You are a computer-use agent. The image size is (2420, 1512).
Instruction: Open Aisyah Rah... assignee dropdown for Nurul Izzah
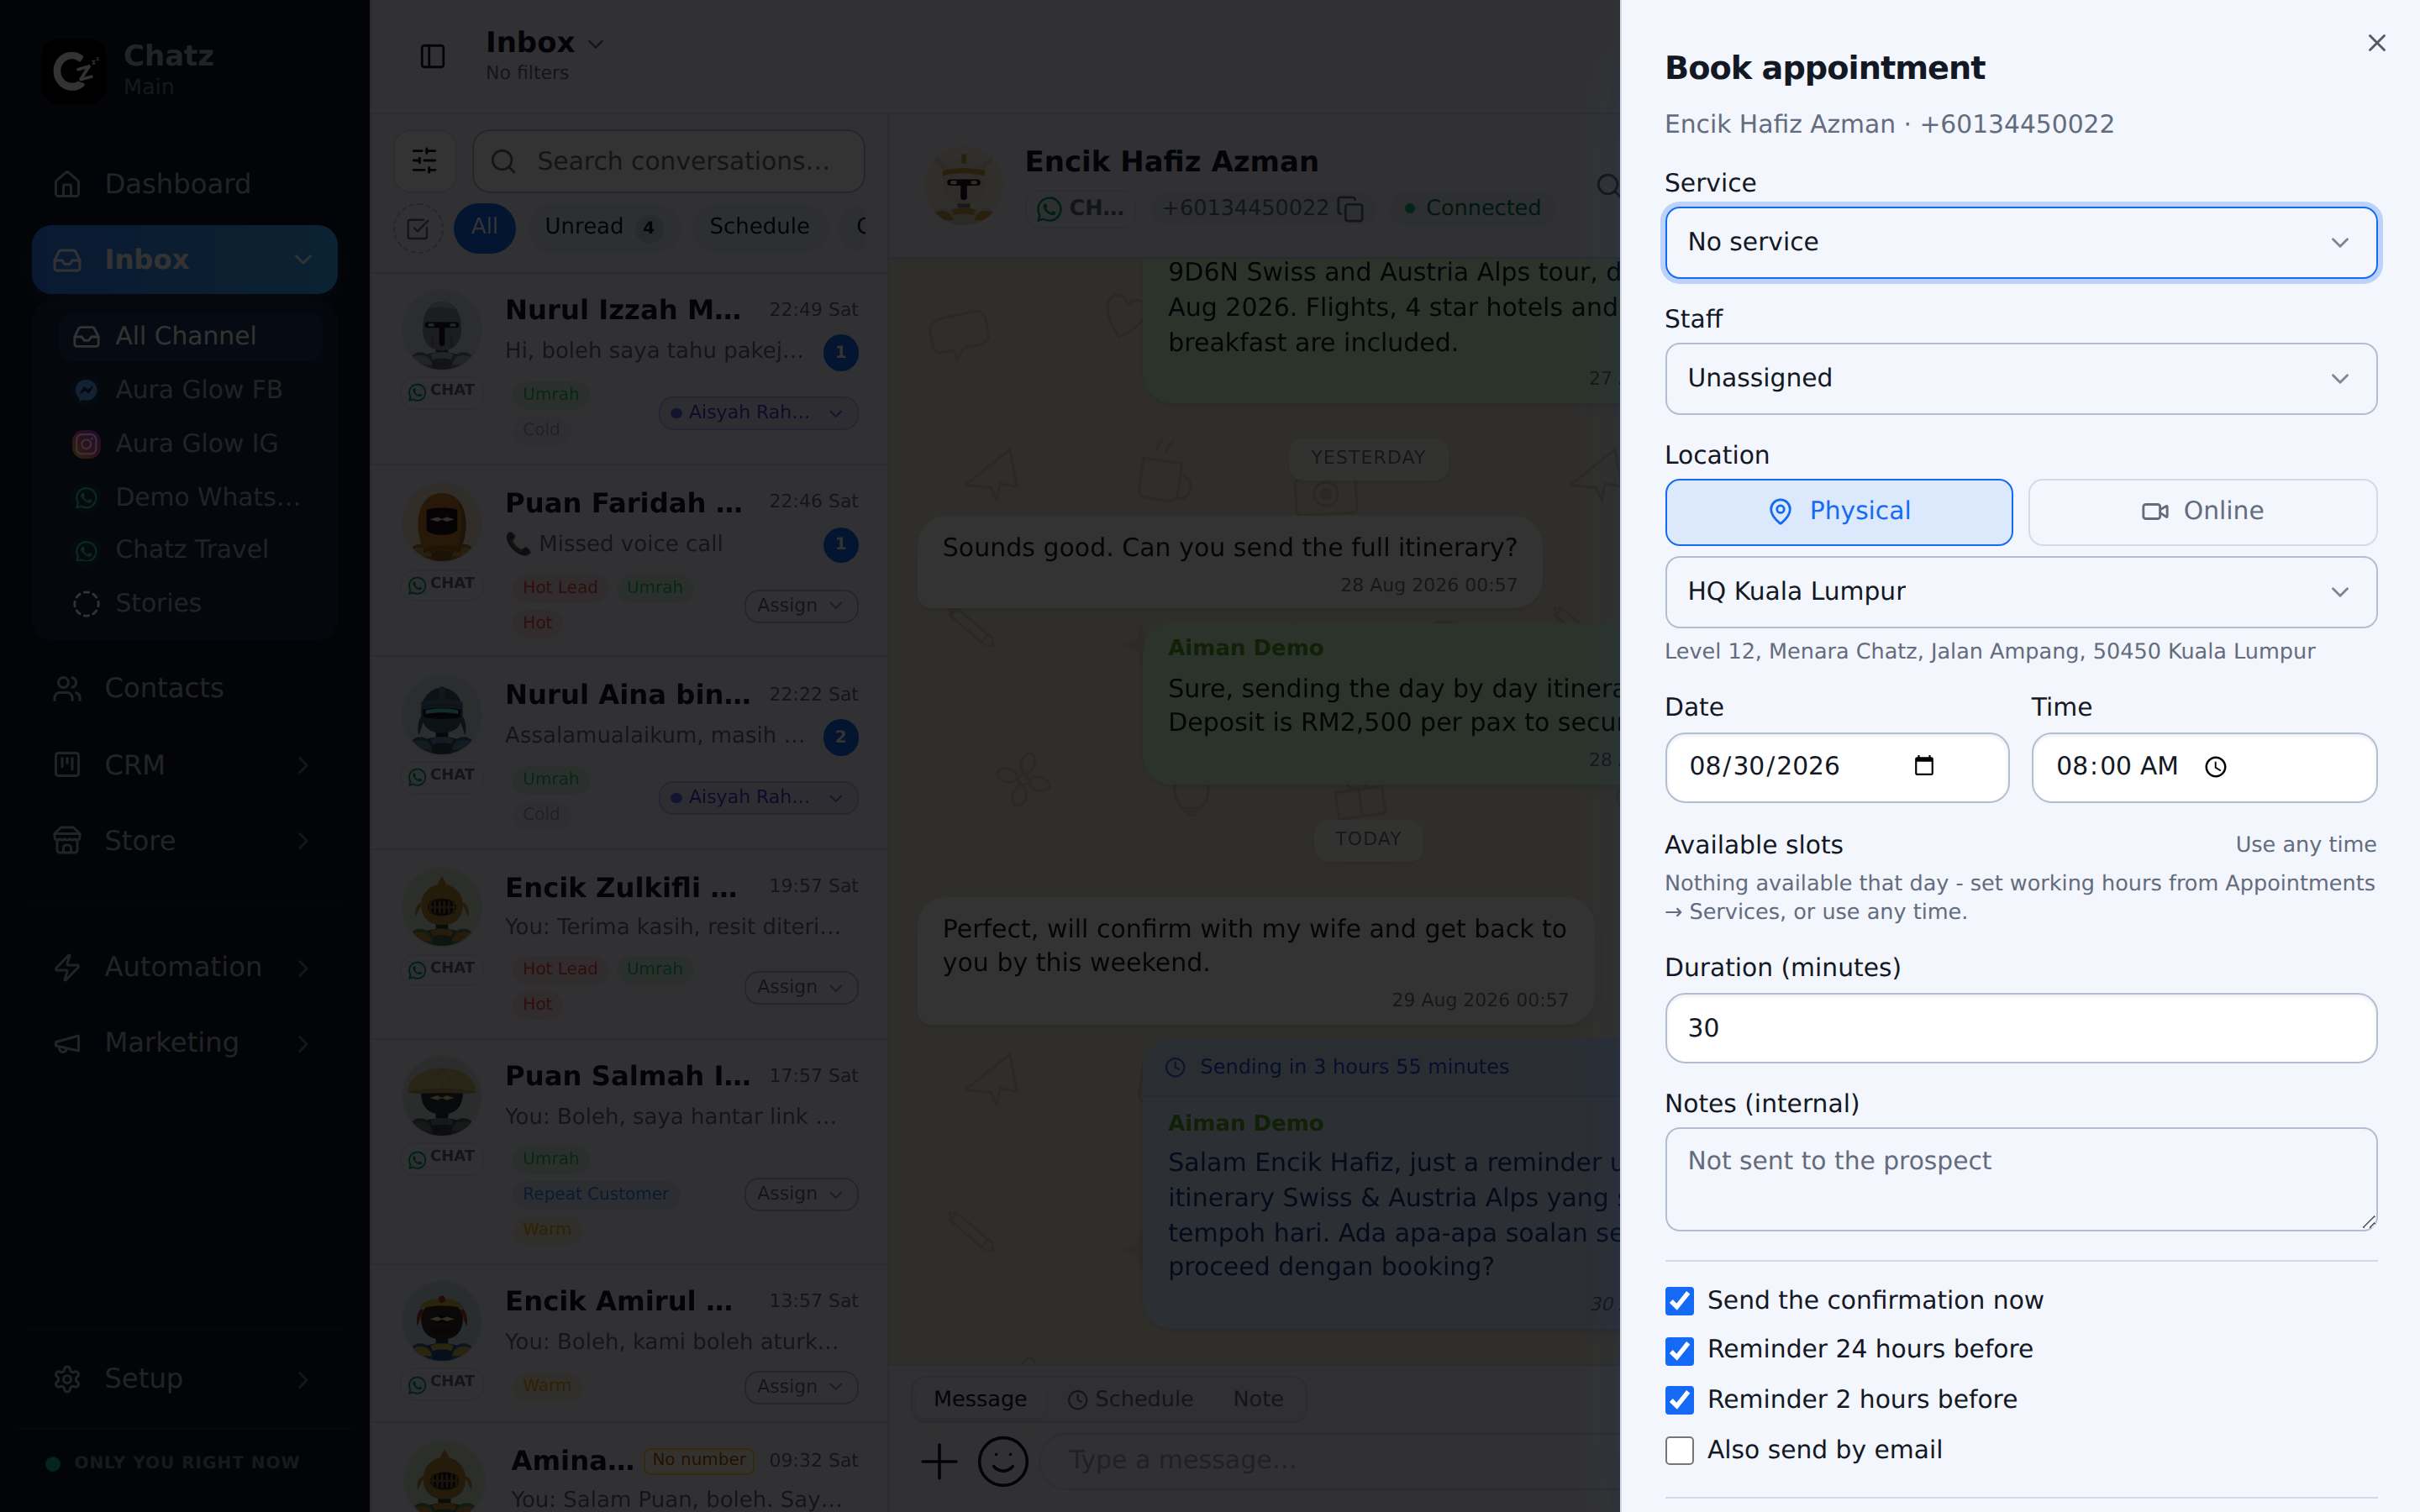pyautogui.click(x=758, y=413)
